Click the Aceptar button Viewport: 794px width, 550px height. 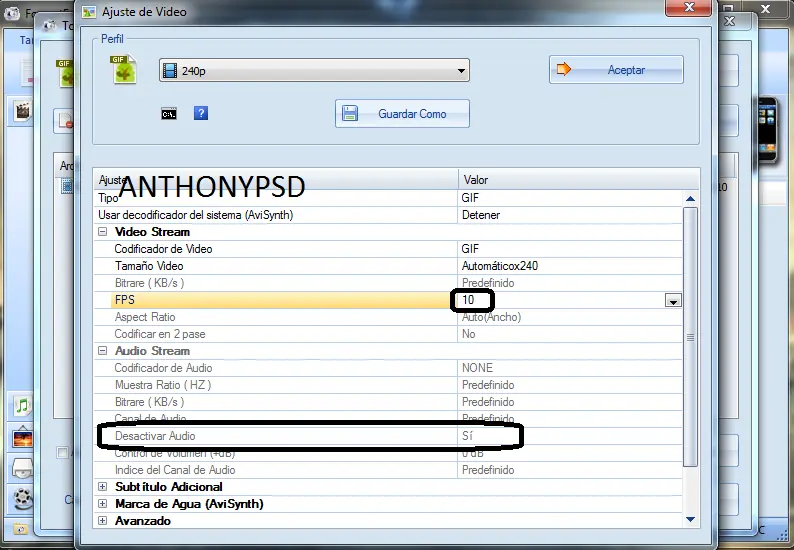(x=616, y=70)
